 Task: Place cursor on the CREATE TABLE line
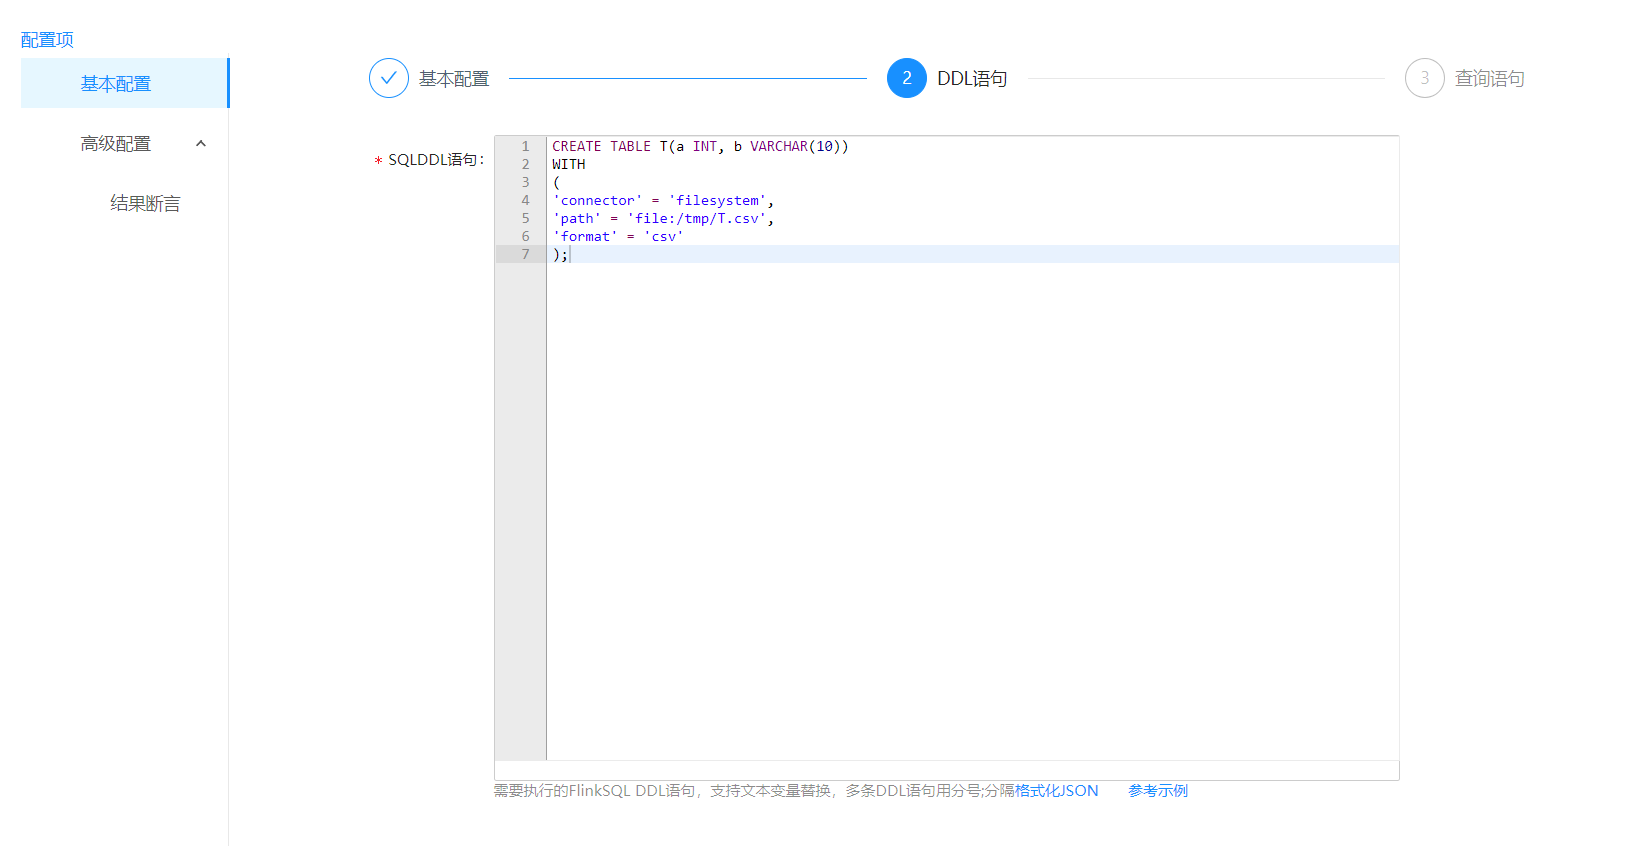click(700, 147)
